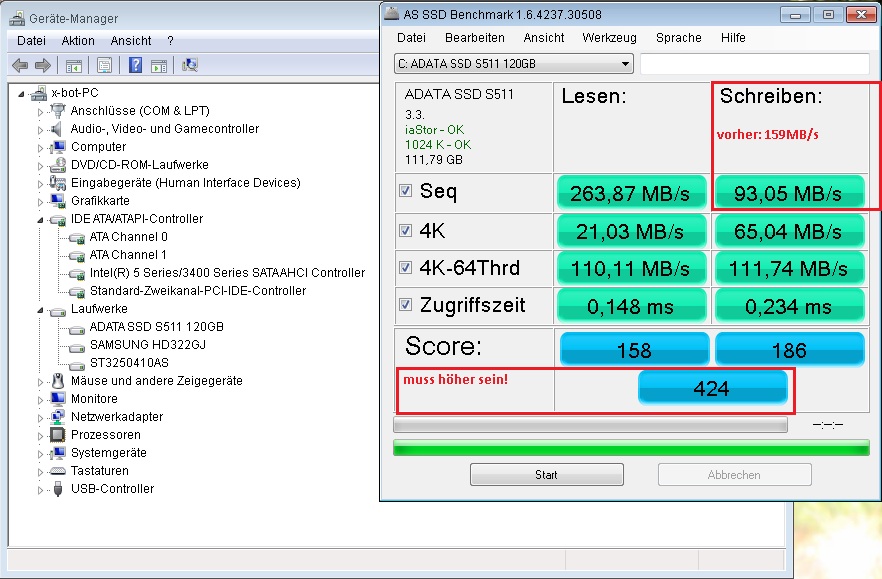Click the total score 424 field

[712, 388]
